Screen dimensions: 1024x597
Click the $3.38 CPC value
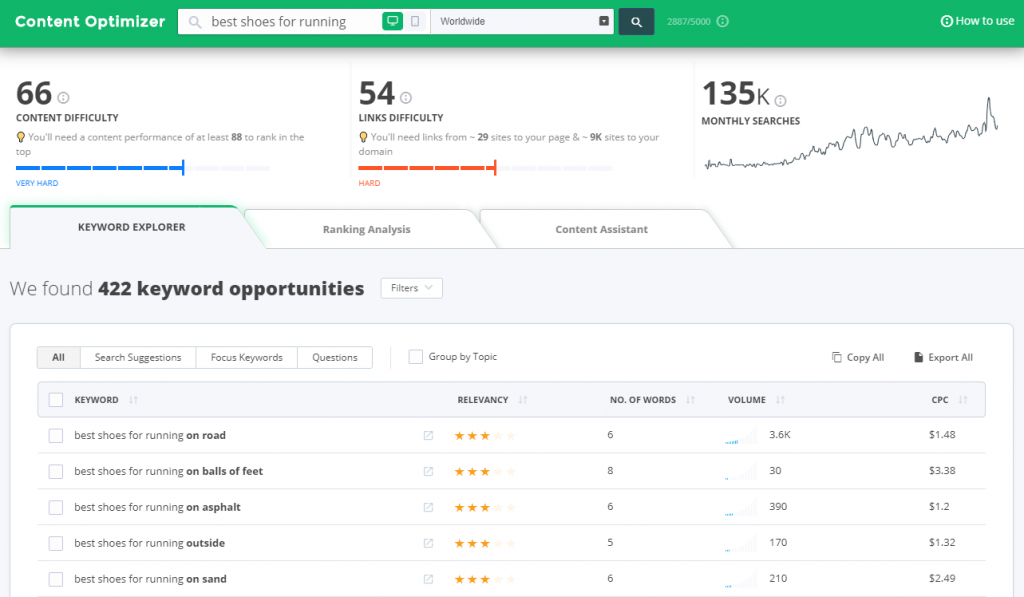[942, 470]
